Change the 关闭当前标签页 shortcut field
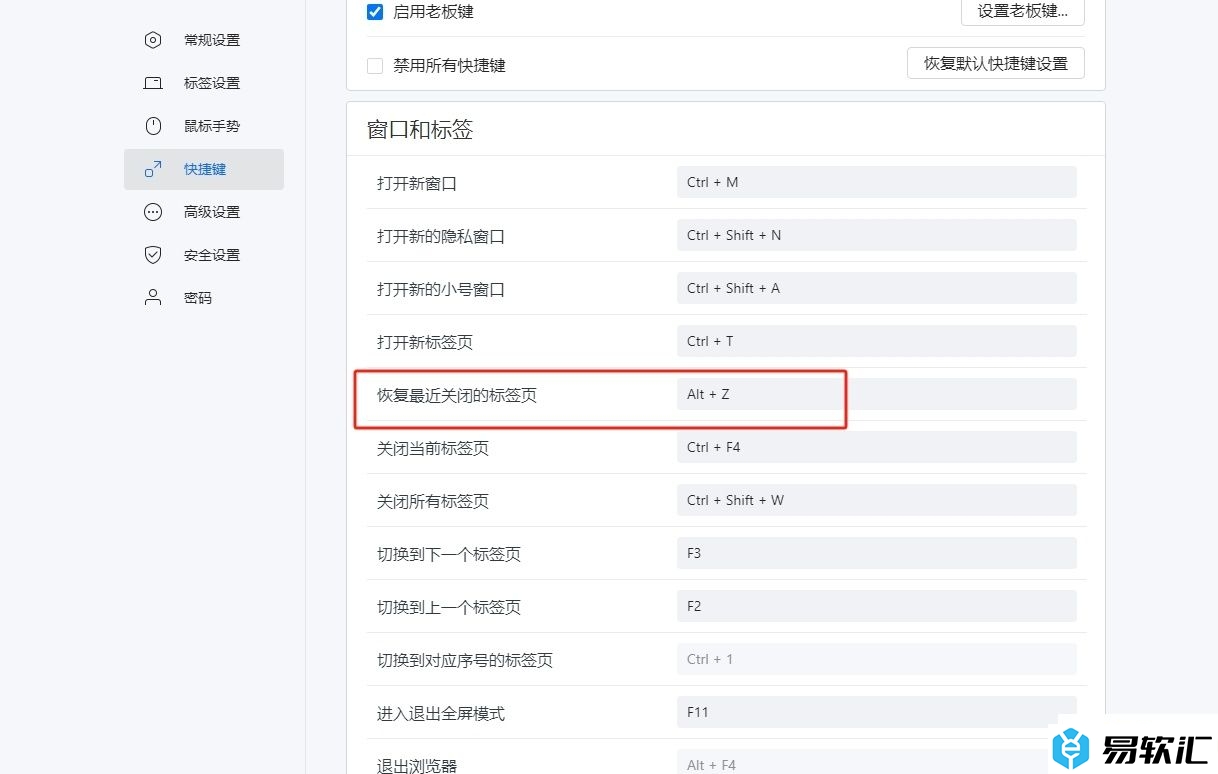The height and width of the screenshot is (774, 1218). (876, 447)
